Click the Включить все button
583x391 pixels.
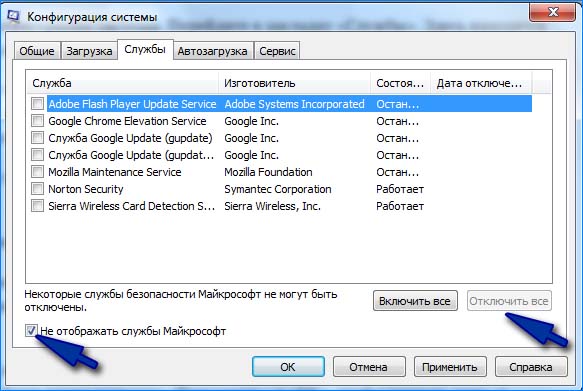coord(415,301)
